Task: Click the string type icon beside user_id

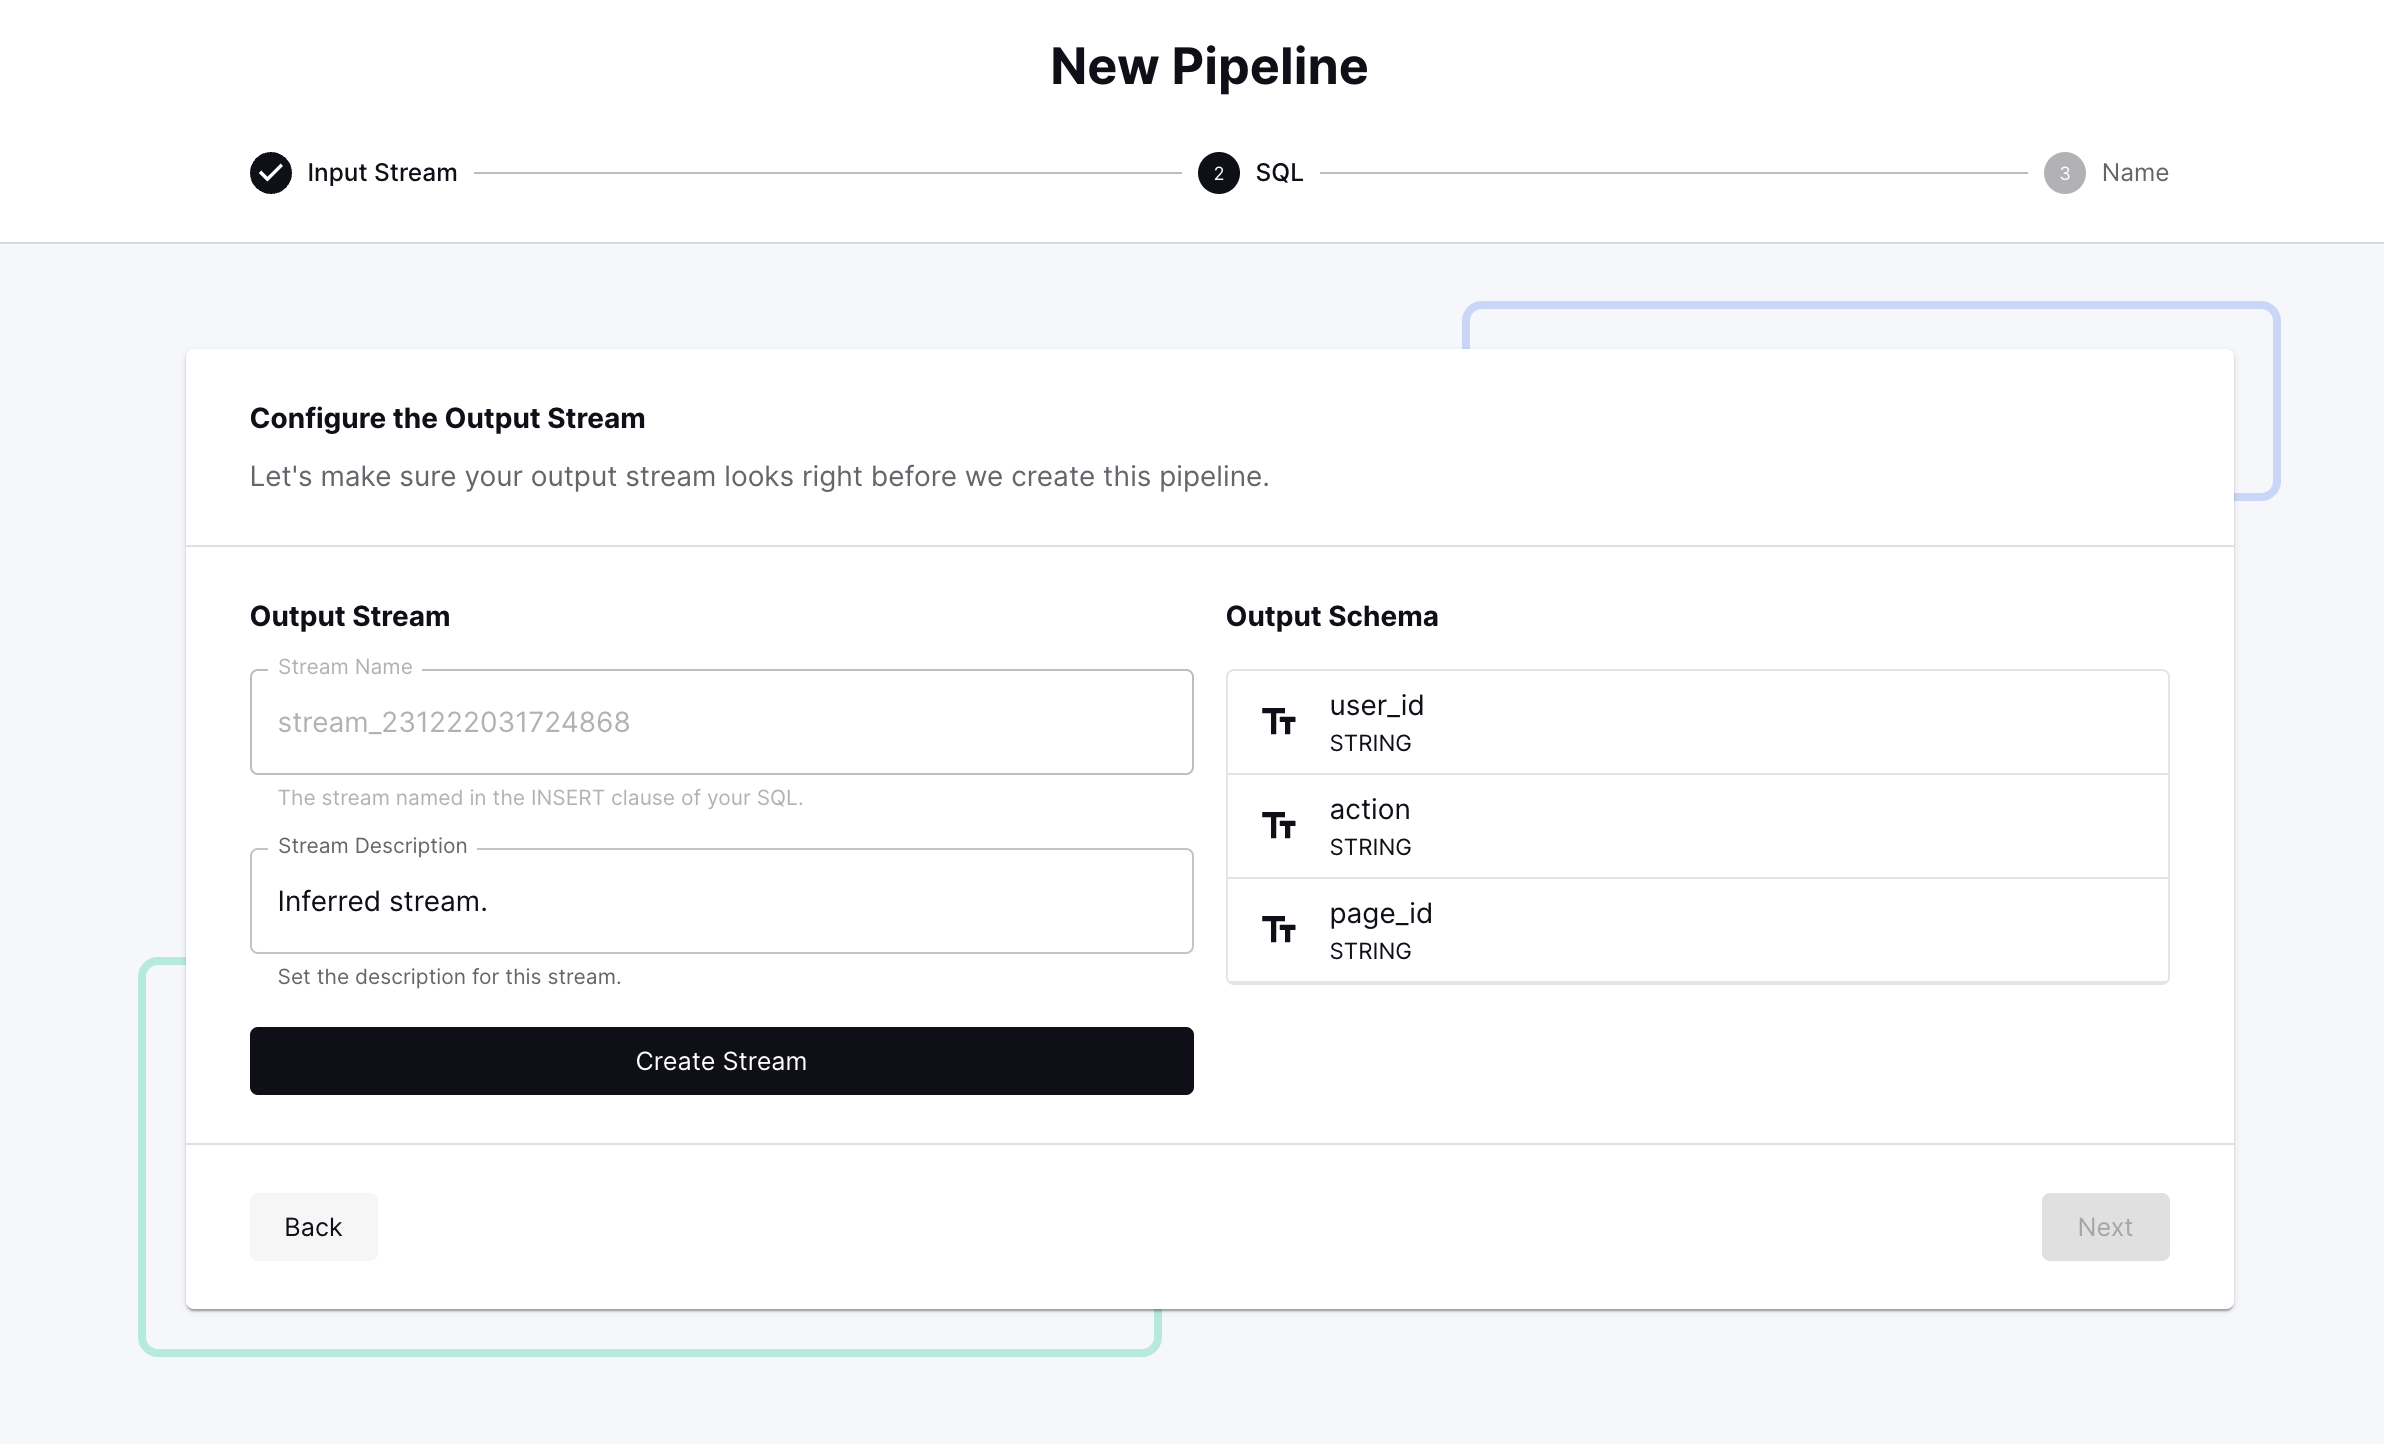Action: 1278,722
